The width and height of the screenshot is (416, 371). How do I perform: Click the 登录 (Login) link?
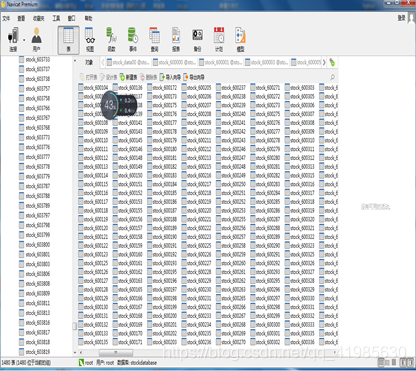(401, 18)
